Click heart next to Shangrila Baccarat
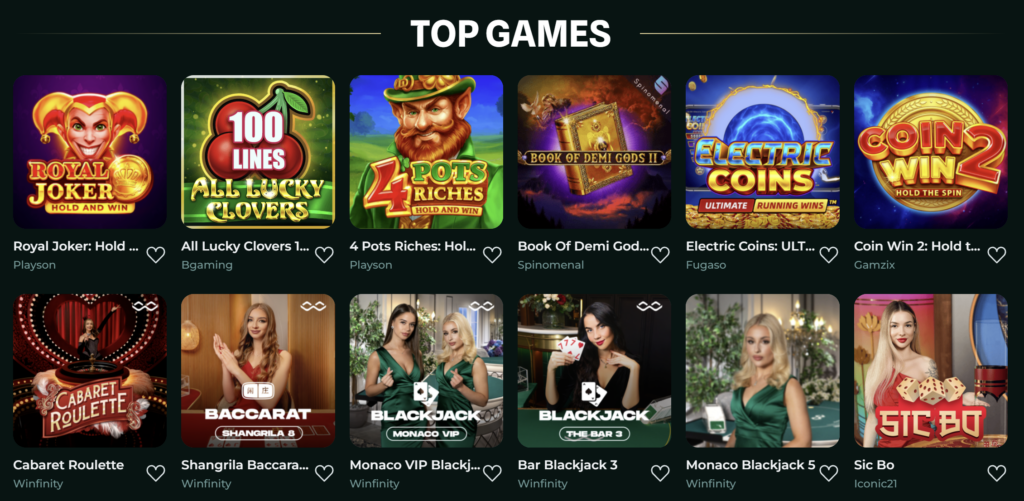1024x501 pixels. click(x=324, y=473)
